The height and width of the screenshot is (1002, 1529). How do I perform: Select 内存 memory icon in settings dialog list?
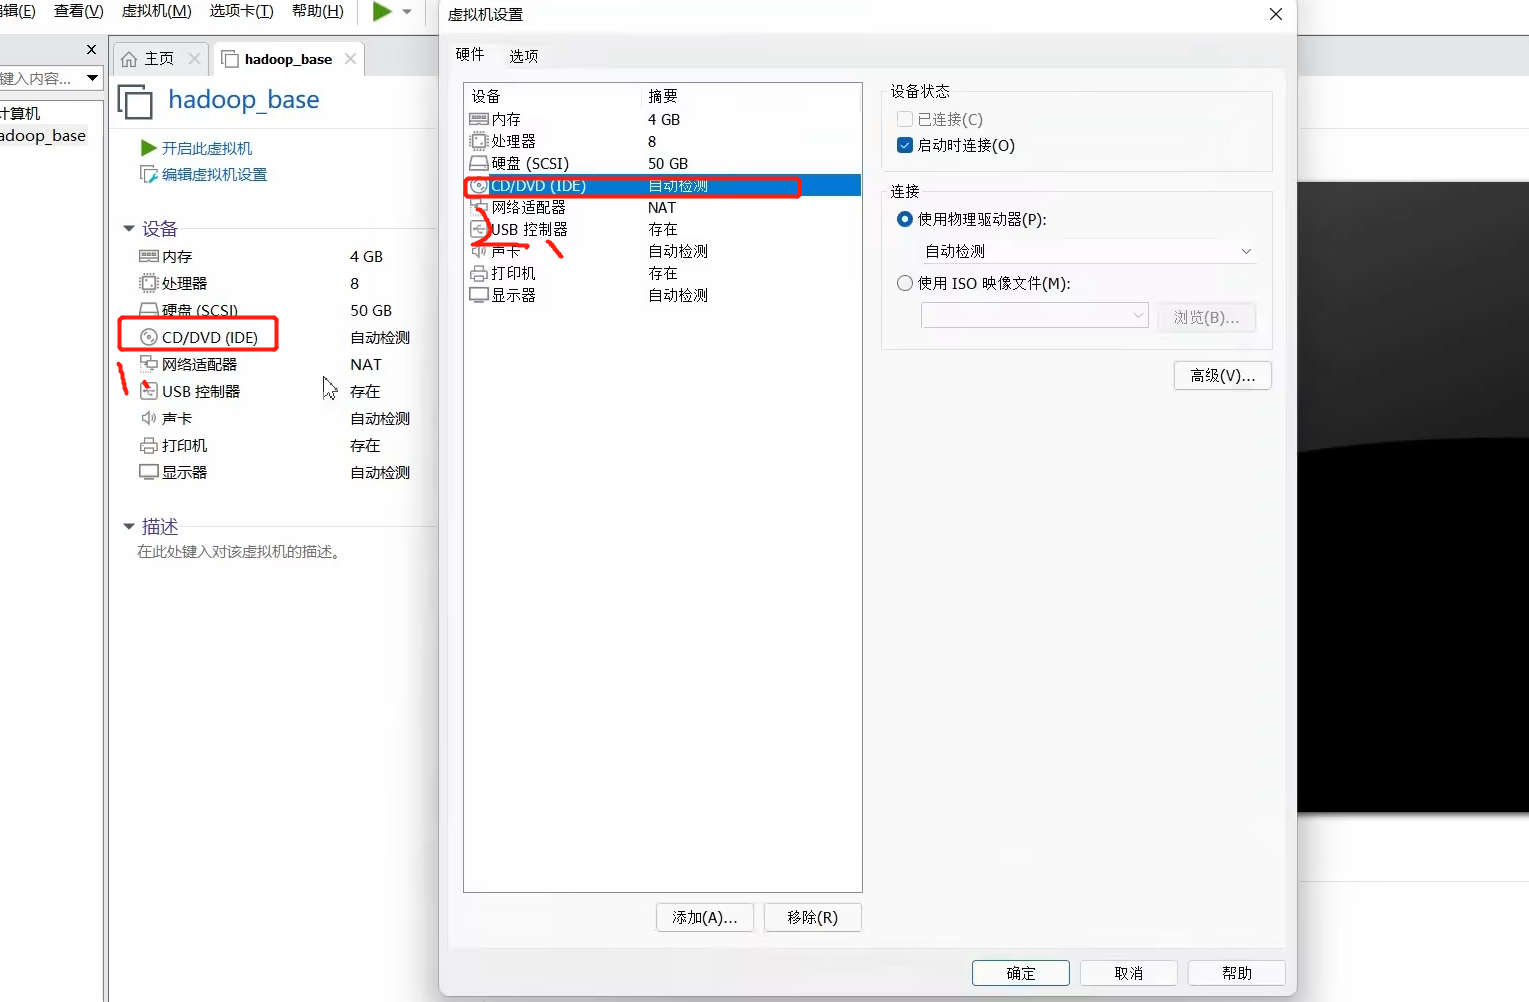click(479, 119)
